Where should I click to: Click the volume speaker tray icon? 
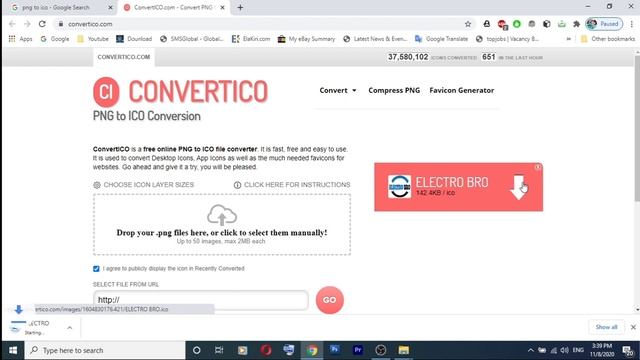tap(564, 350)
